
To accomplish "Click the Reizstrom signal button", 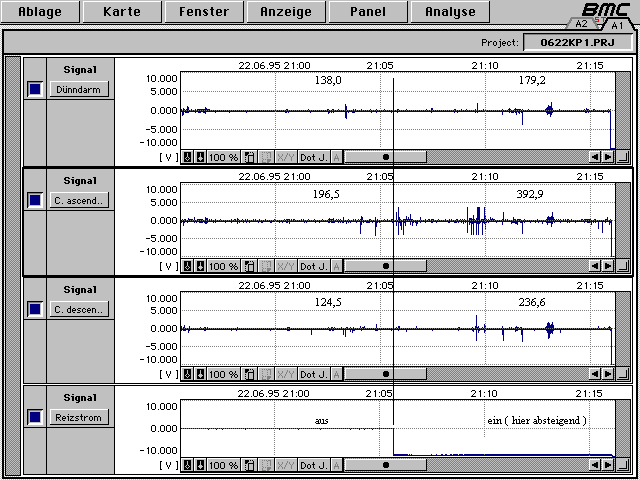I will [x=79, y=417].
